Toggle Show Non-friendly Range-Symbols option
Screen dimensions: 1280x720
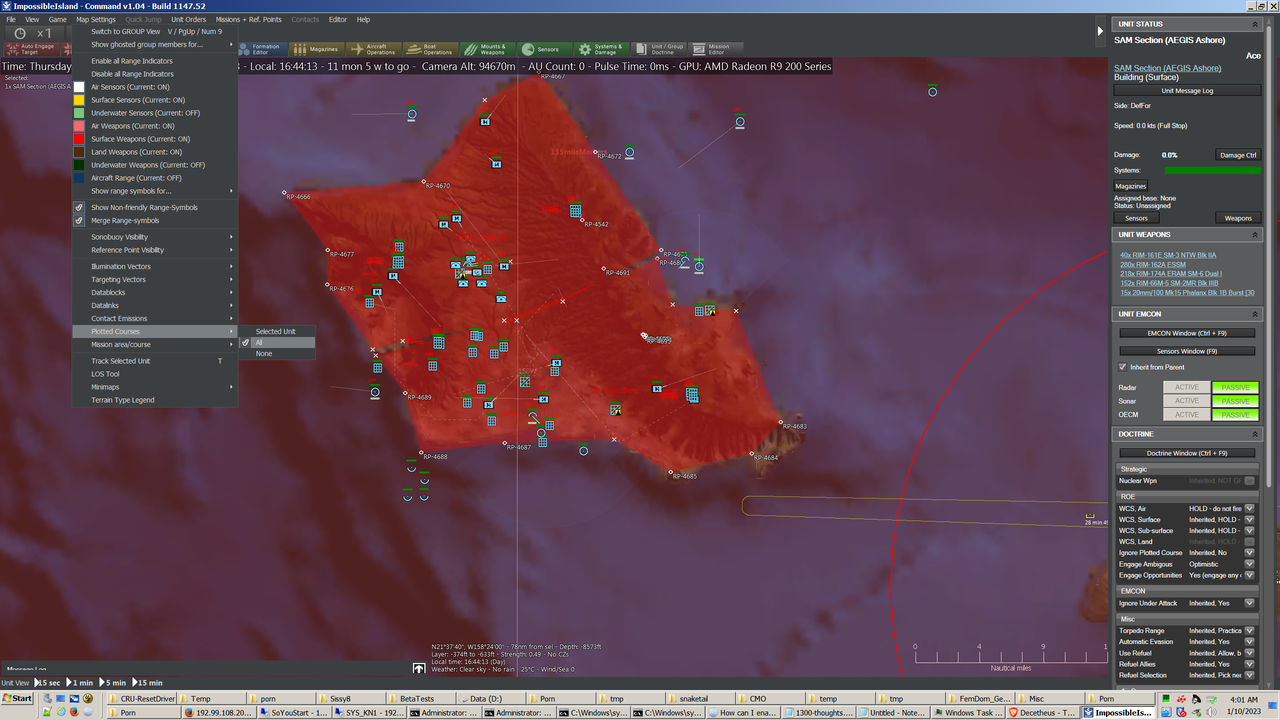click(x=144, y=207)
